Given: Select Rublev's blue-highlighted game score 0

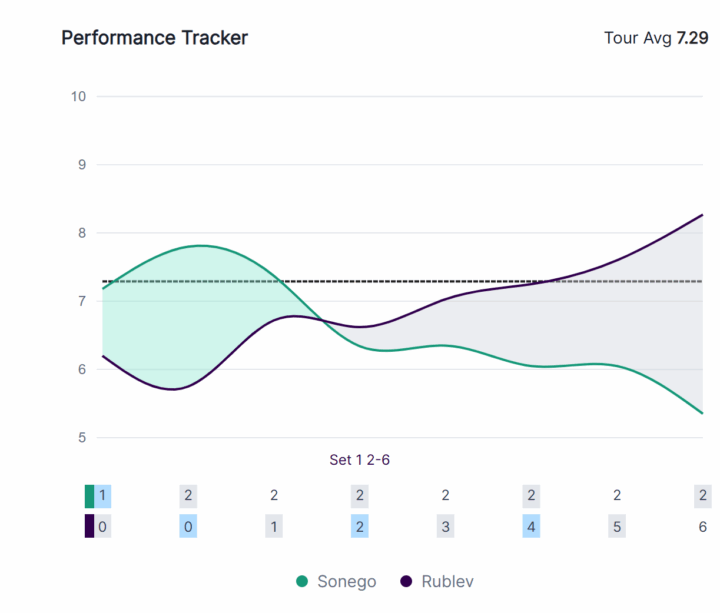Looking at the screenshot, I should (187, 527).
